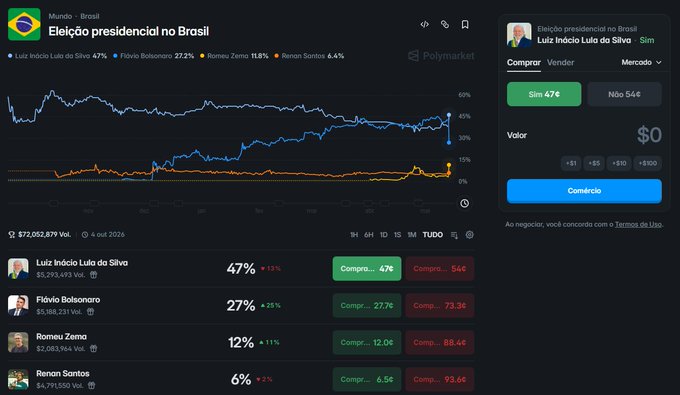Select the Não 54¢ option
The height and width of the screenshot is (395, 680).
click(624, 94)
